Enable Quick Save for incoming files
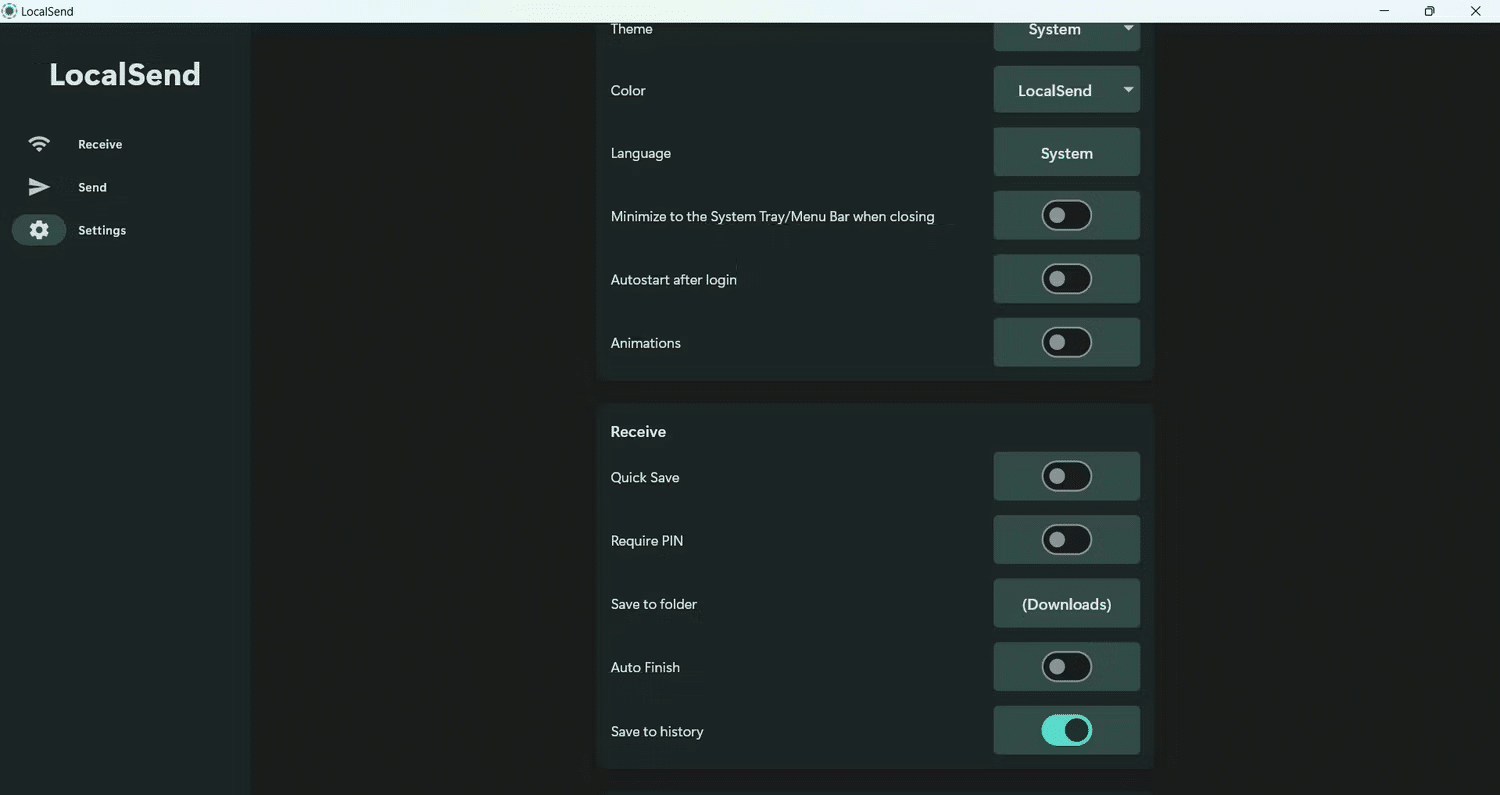The width and height of the screenshot is (1500, 795). point(1066,476)
